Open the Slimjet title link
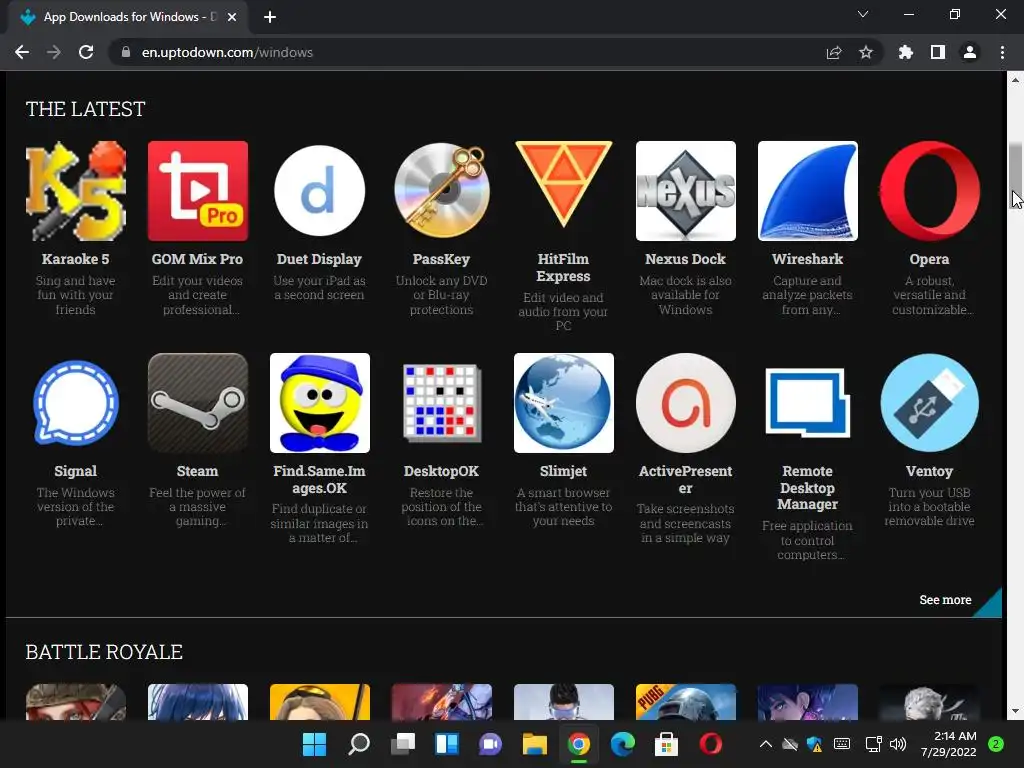Image resolution: width=1024 pixels, height=768 pixels. (564, 472)
